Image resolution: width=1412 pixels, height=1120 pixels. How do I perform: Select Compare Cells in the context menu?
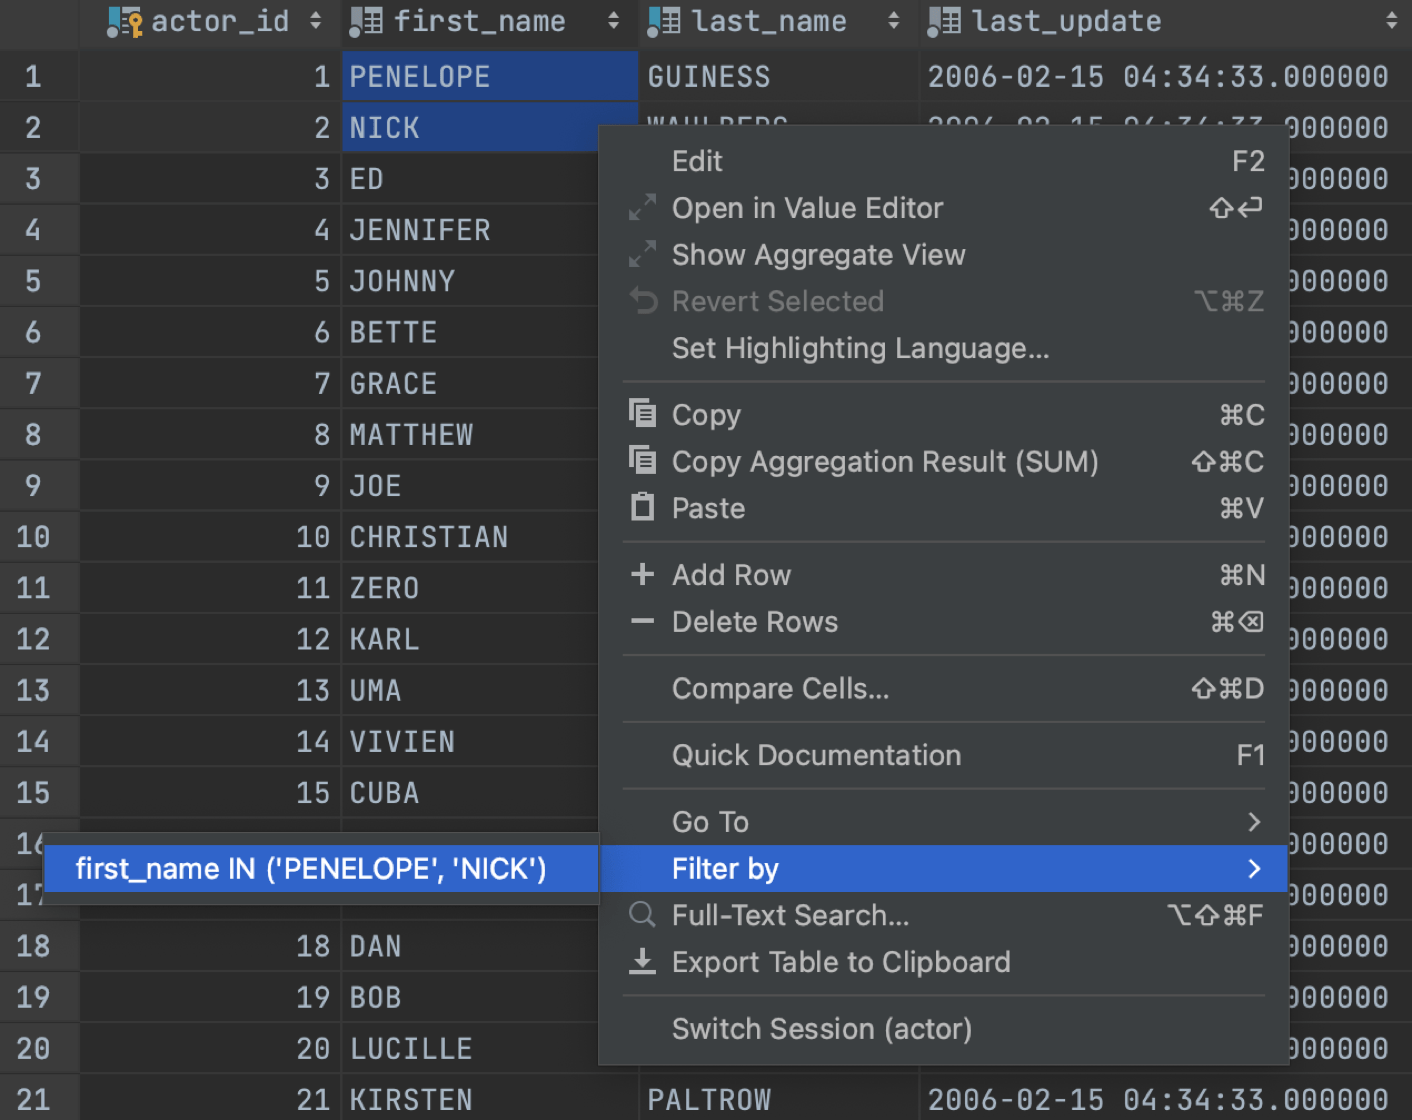click(780, 688)
